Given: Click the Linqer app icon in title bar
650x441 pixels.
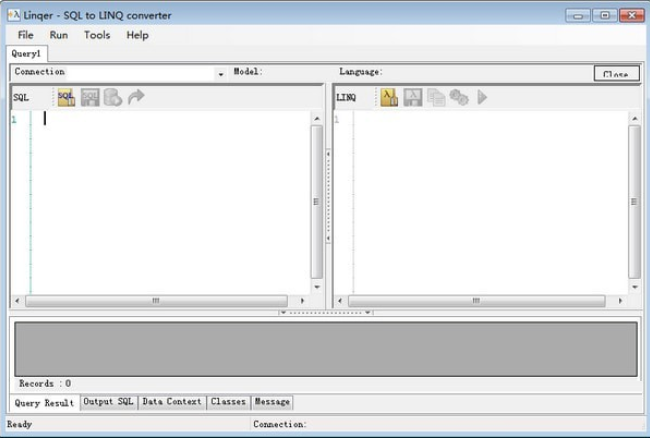Looking at the screenshot, I should 14,15.
